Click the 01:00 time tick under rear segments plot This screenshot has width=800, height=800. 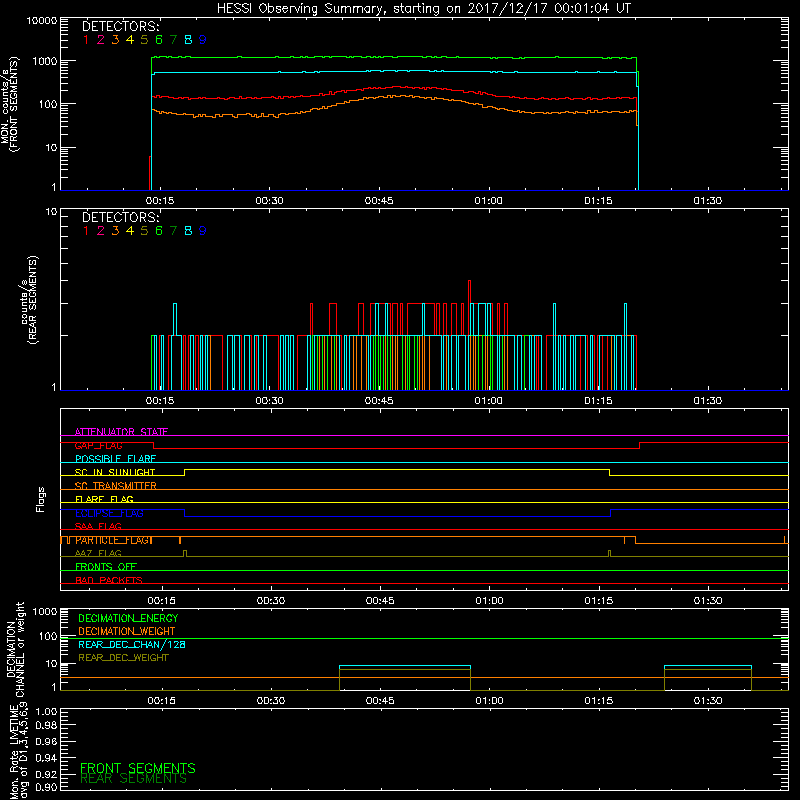point(488,401)
